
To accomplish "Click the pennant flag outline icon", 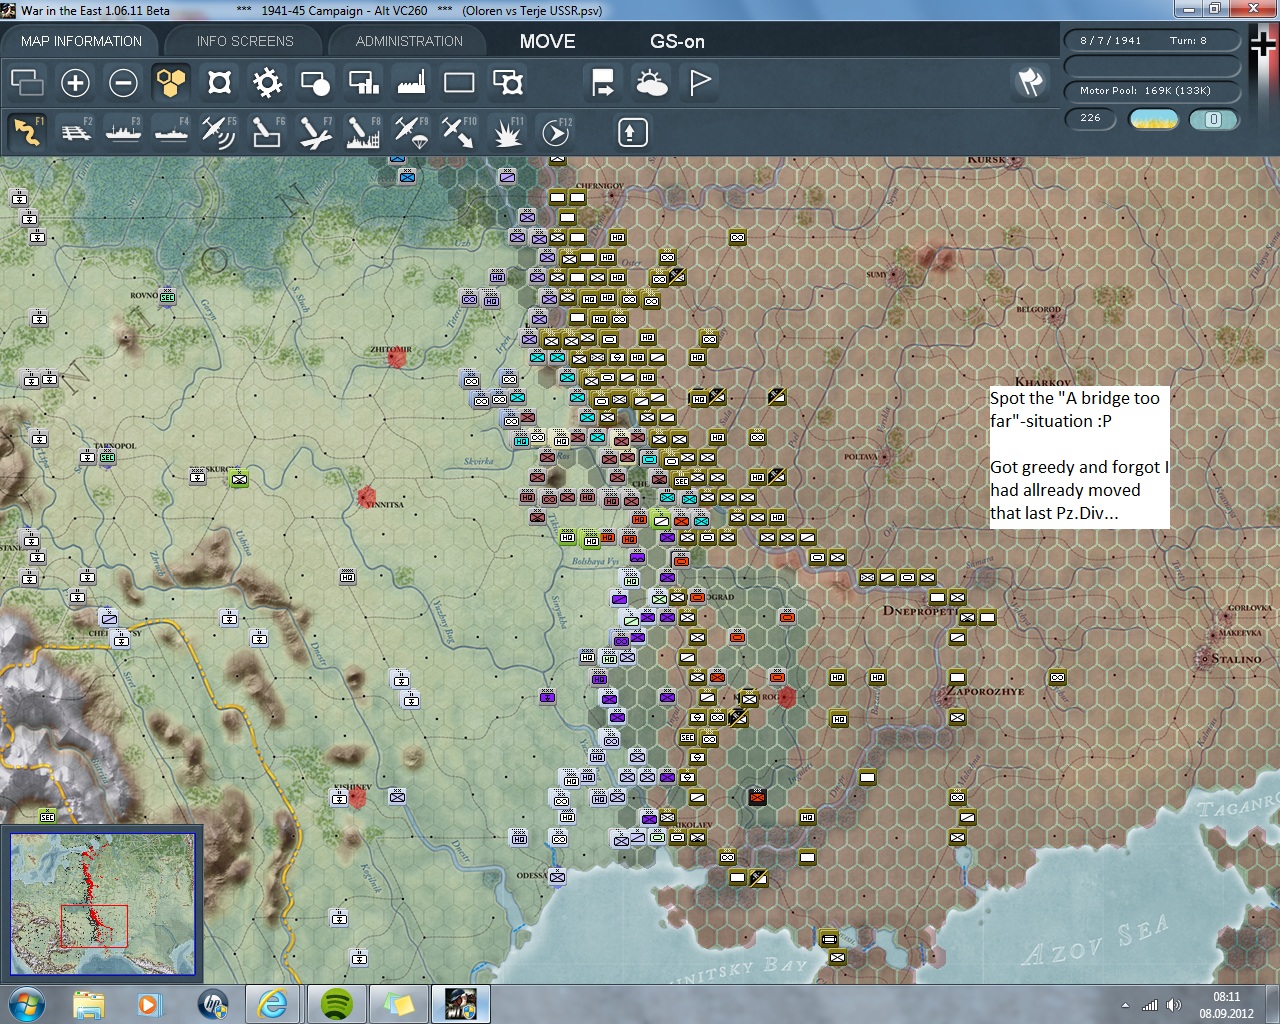I will (x=699, y=82).
